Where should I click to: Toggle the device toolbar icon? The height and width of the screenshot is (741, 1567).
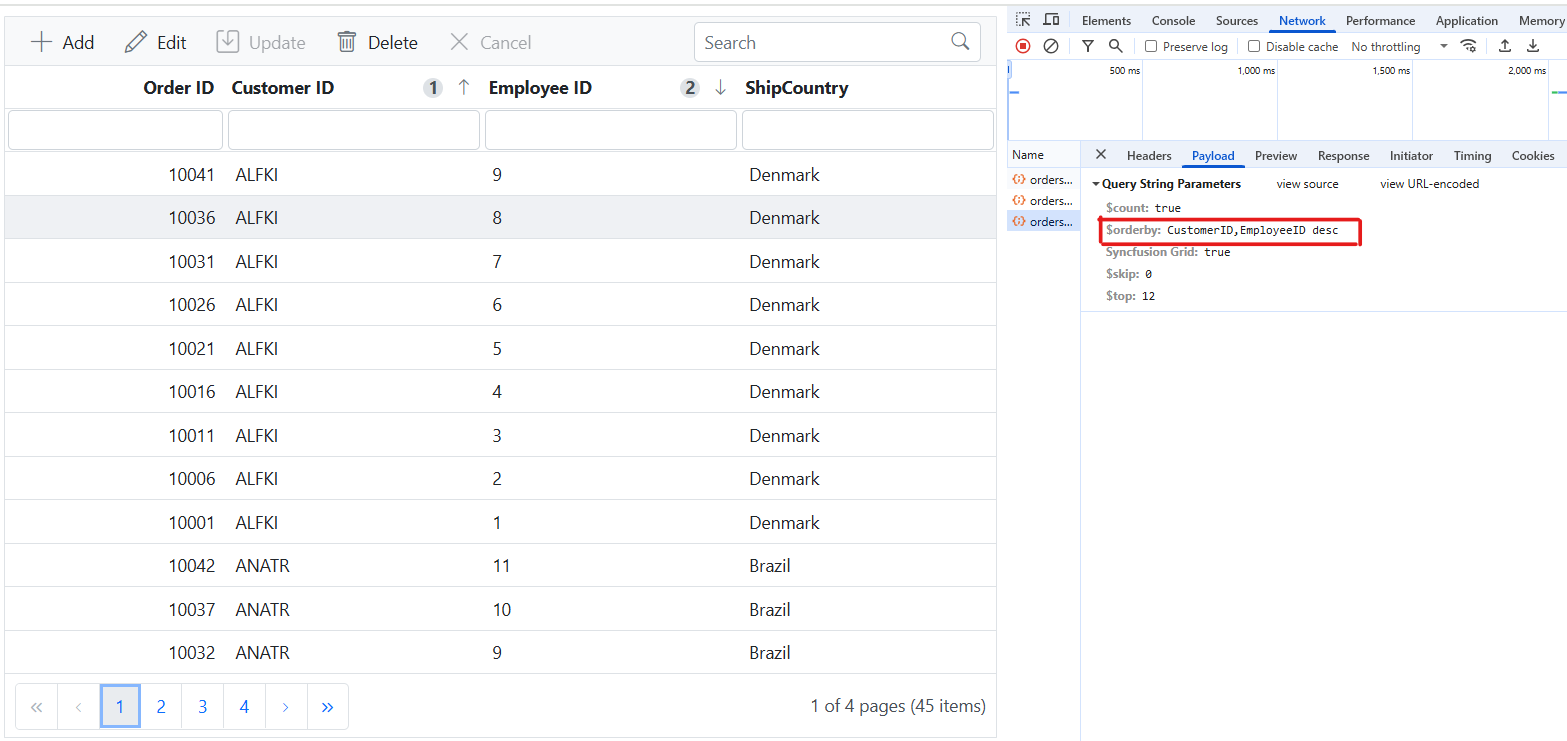(x=1050, y=19)
